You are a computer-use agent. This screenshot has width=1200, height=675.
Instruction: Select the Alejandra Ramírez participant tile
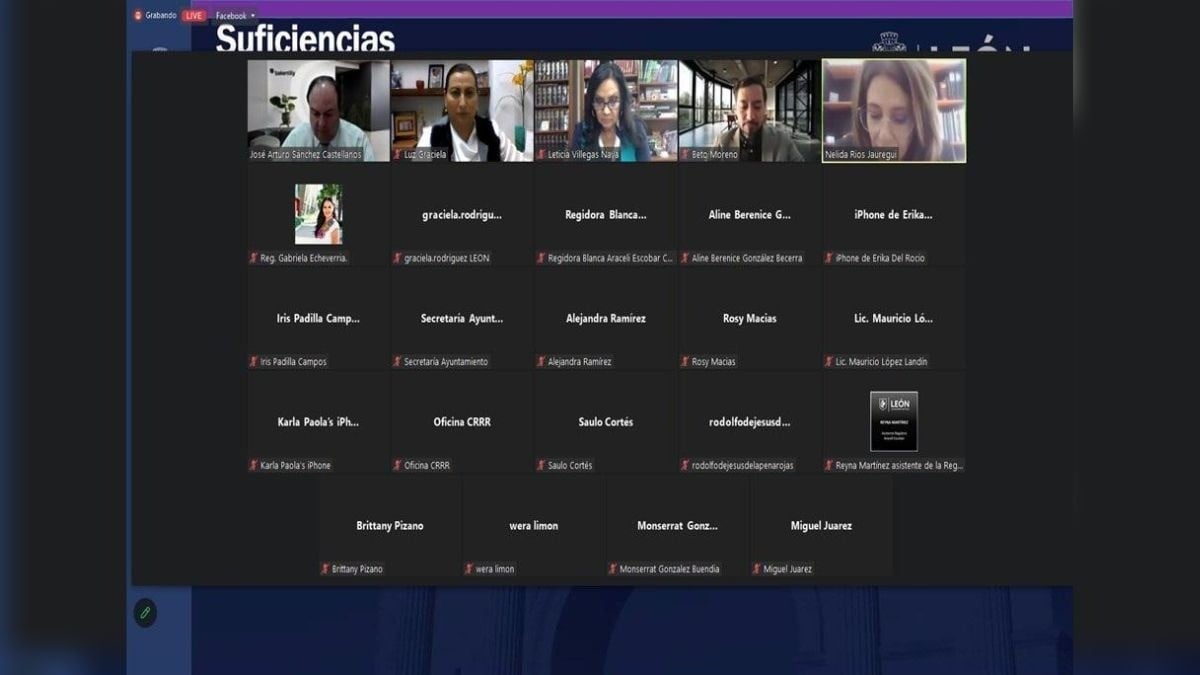(606, 319)
